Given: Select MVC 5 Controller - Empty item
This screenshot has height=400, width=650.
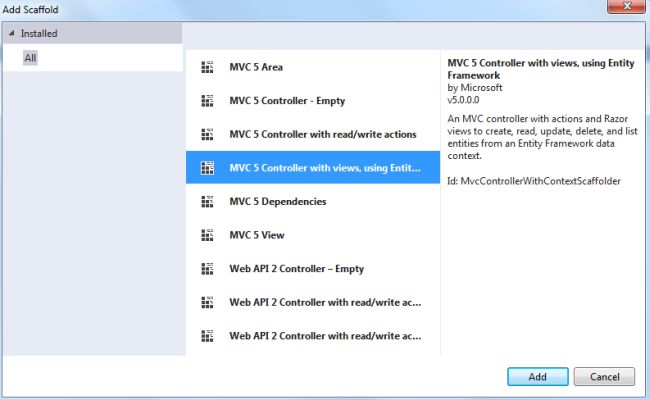Looking at the screenshot, I should pos(313,101).
